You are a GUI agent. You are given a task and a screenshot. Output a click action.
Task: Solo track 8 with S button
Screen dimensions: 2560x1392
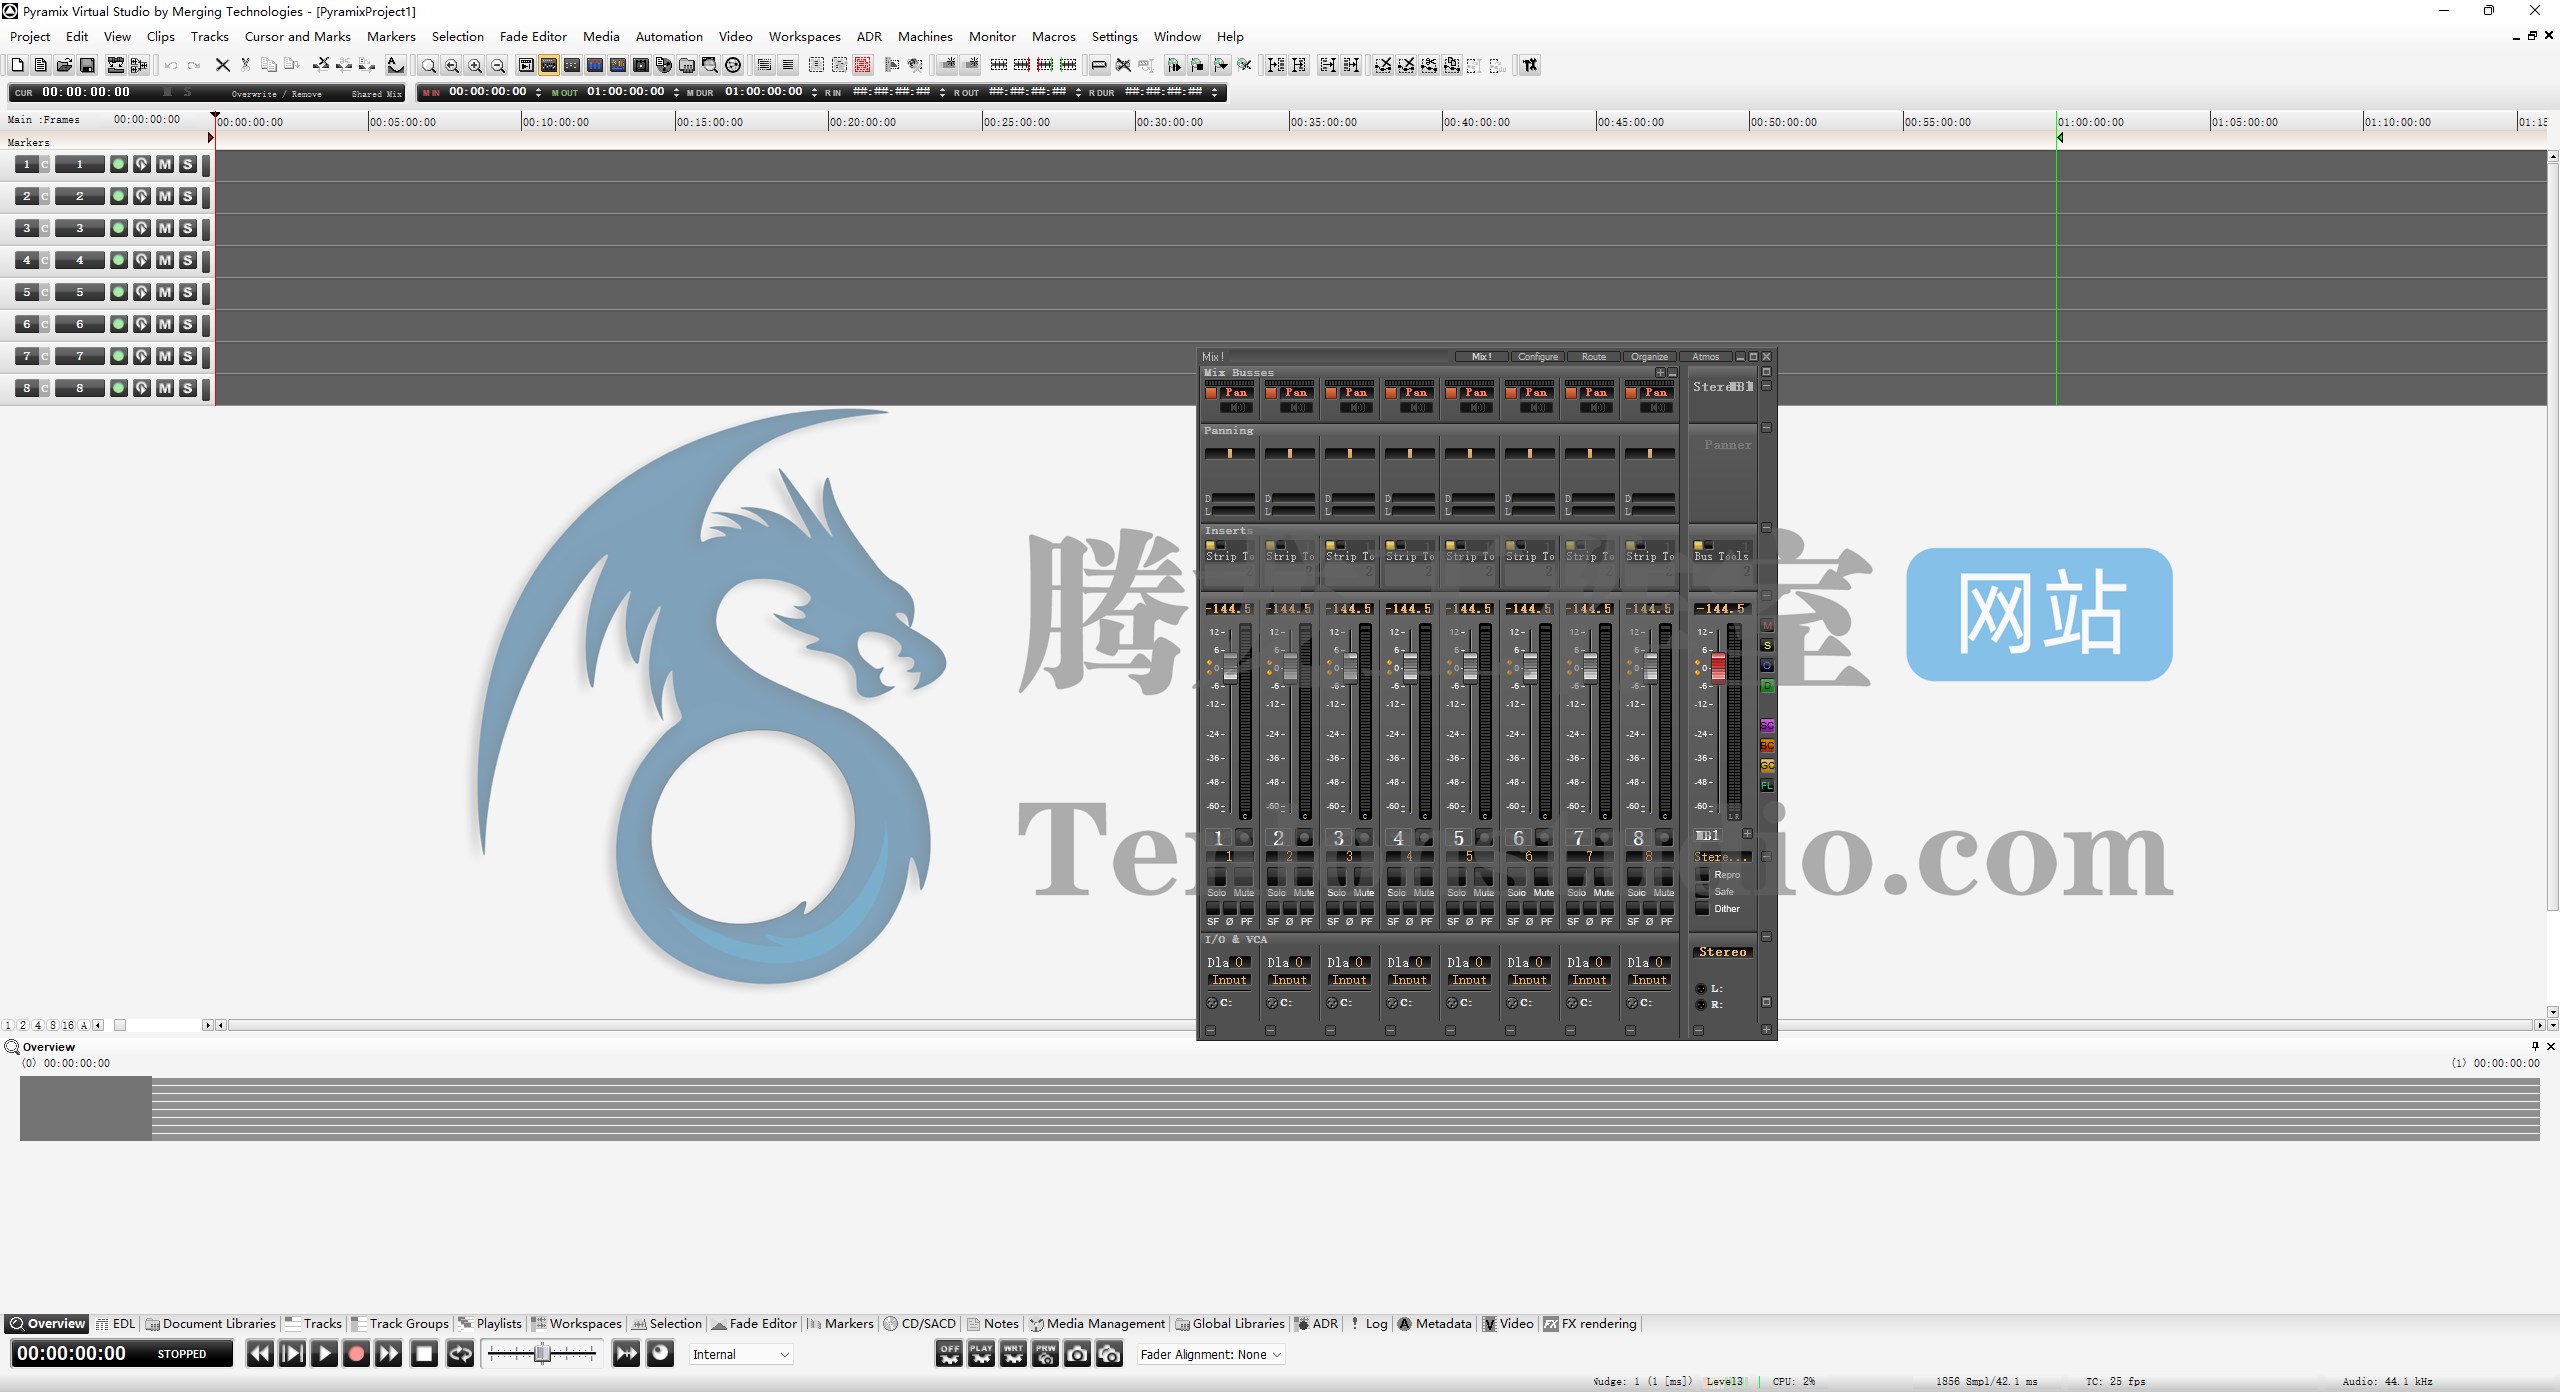188,388
